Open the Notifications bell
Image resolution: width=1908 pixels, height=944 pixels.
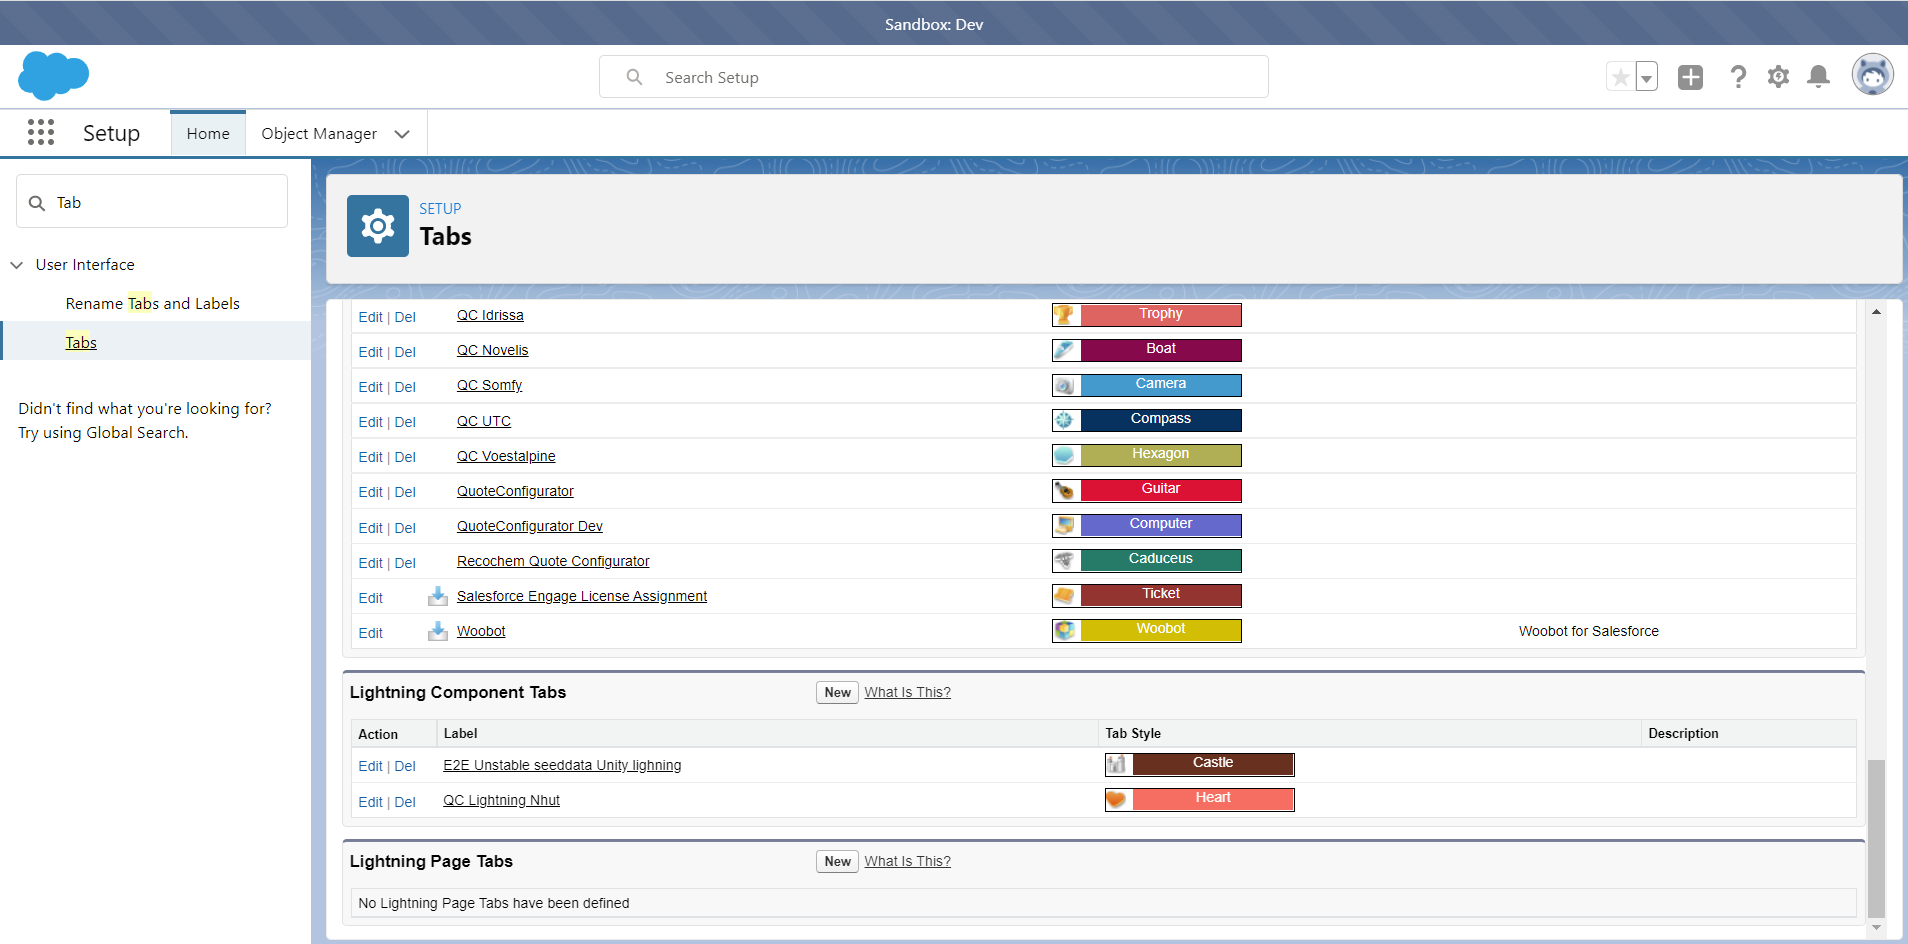click(x=1819, y=77)
